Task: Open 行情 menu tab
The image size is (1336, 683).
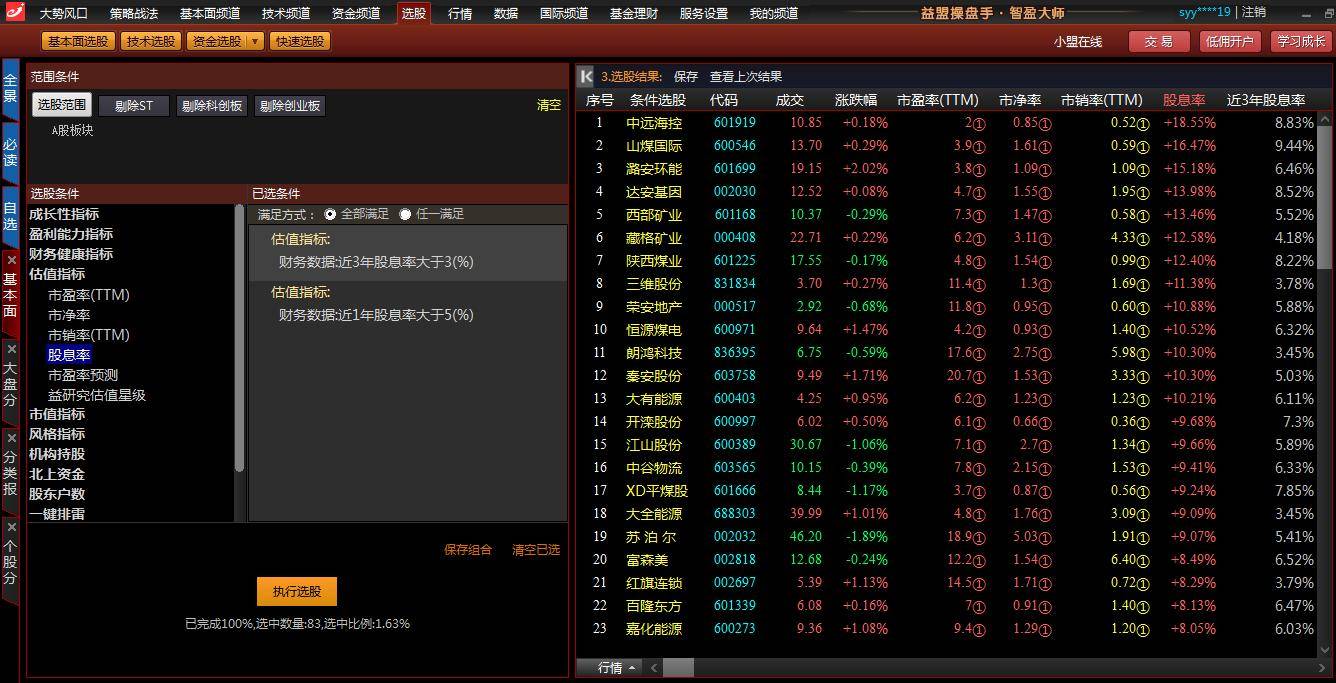Action: pyautogui.click(x=460, y=14)
